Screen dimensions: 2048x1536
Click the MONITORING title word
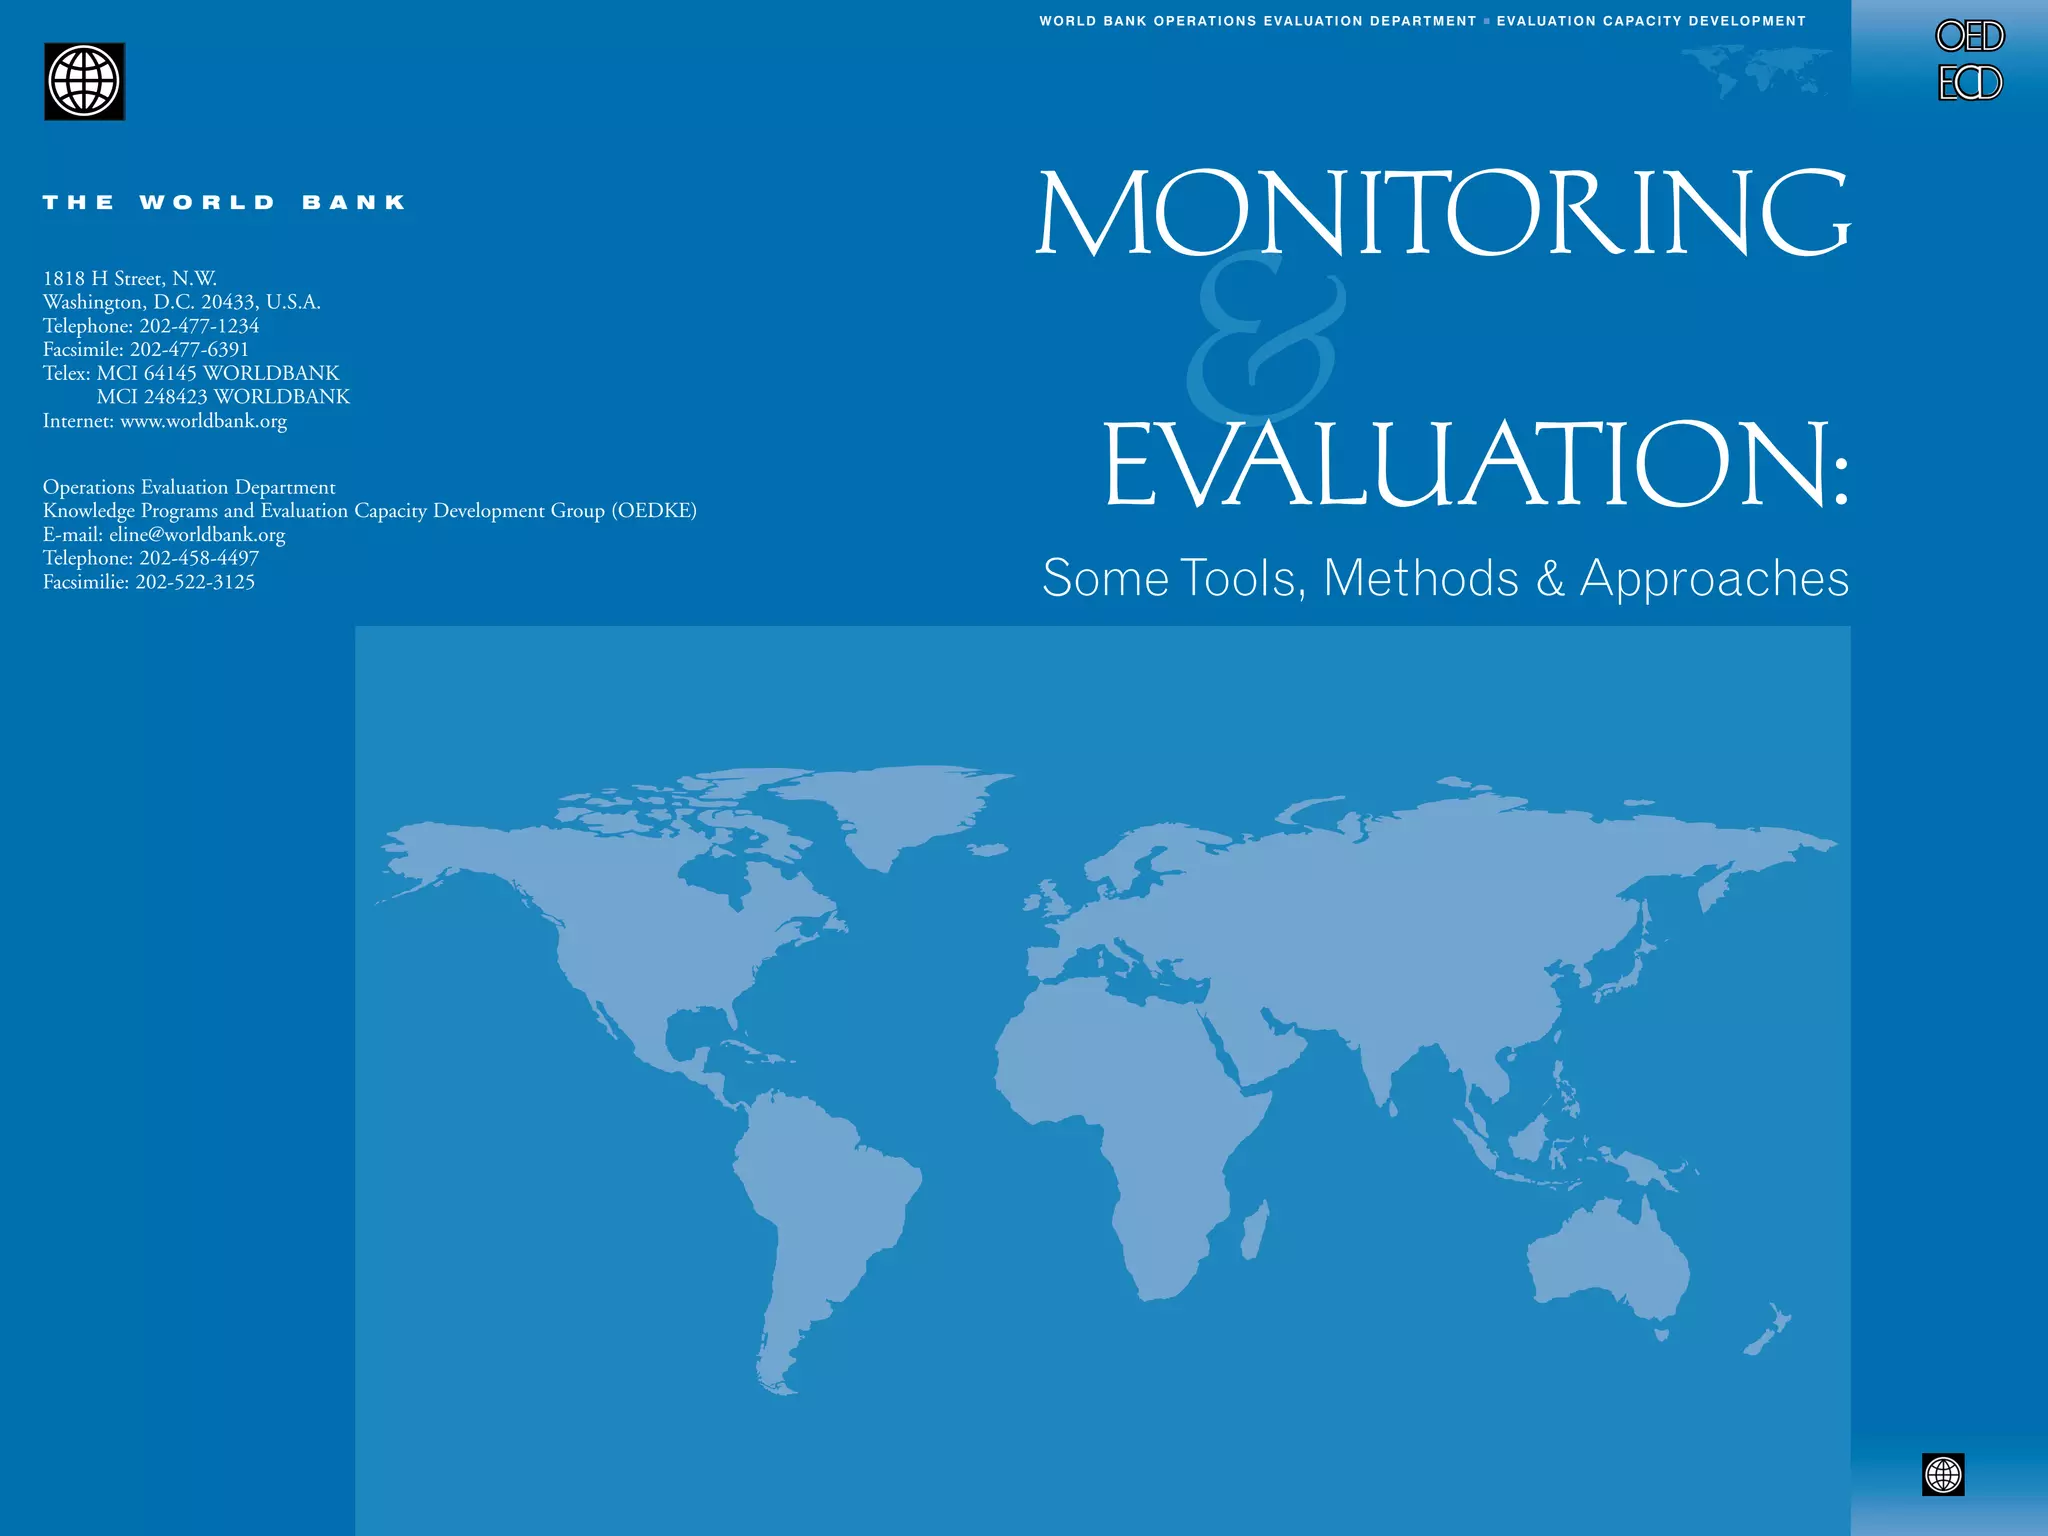(x=1440, y=213)
